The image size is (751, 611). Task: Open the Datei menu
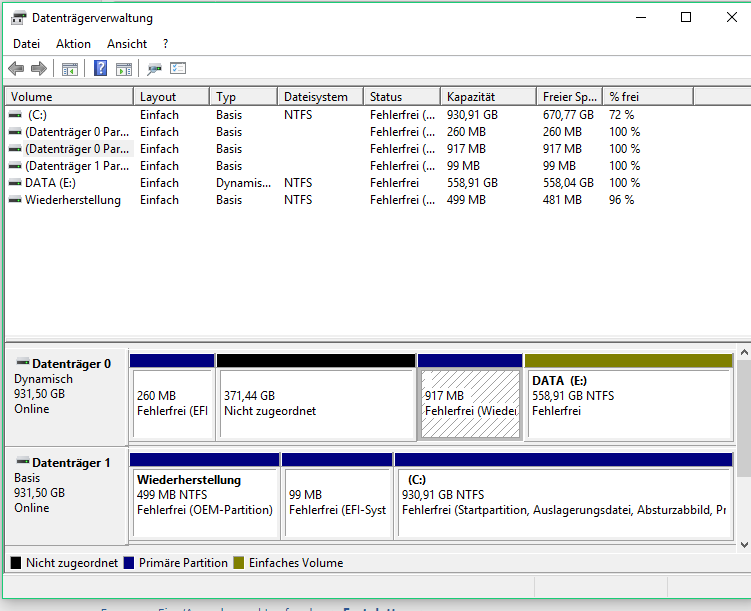click(x=26, y=44)
